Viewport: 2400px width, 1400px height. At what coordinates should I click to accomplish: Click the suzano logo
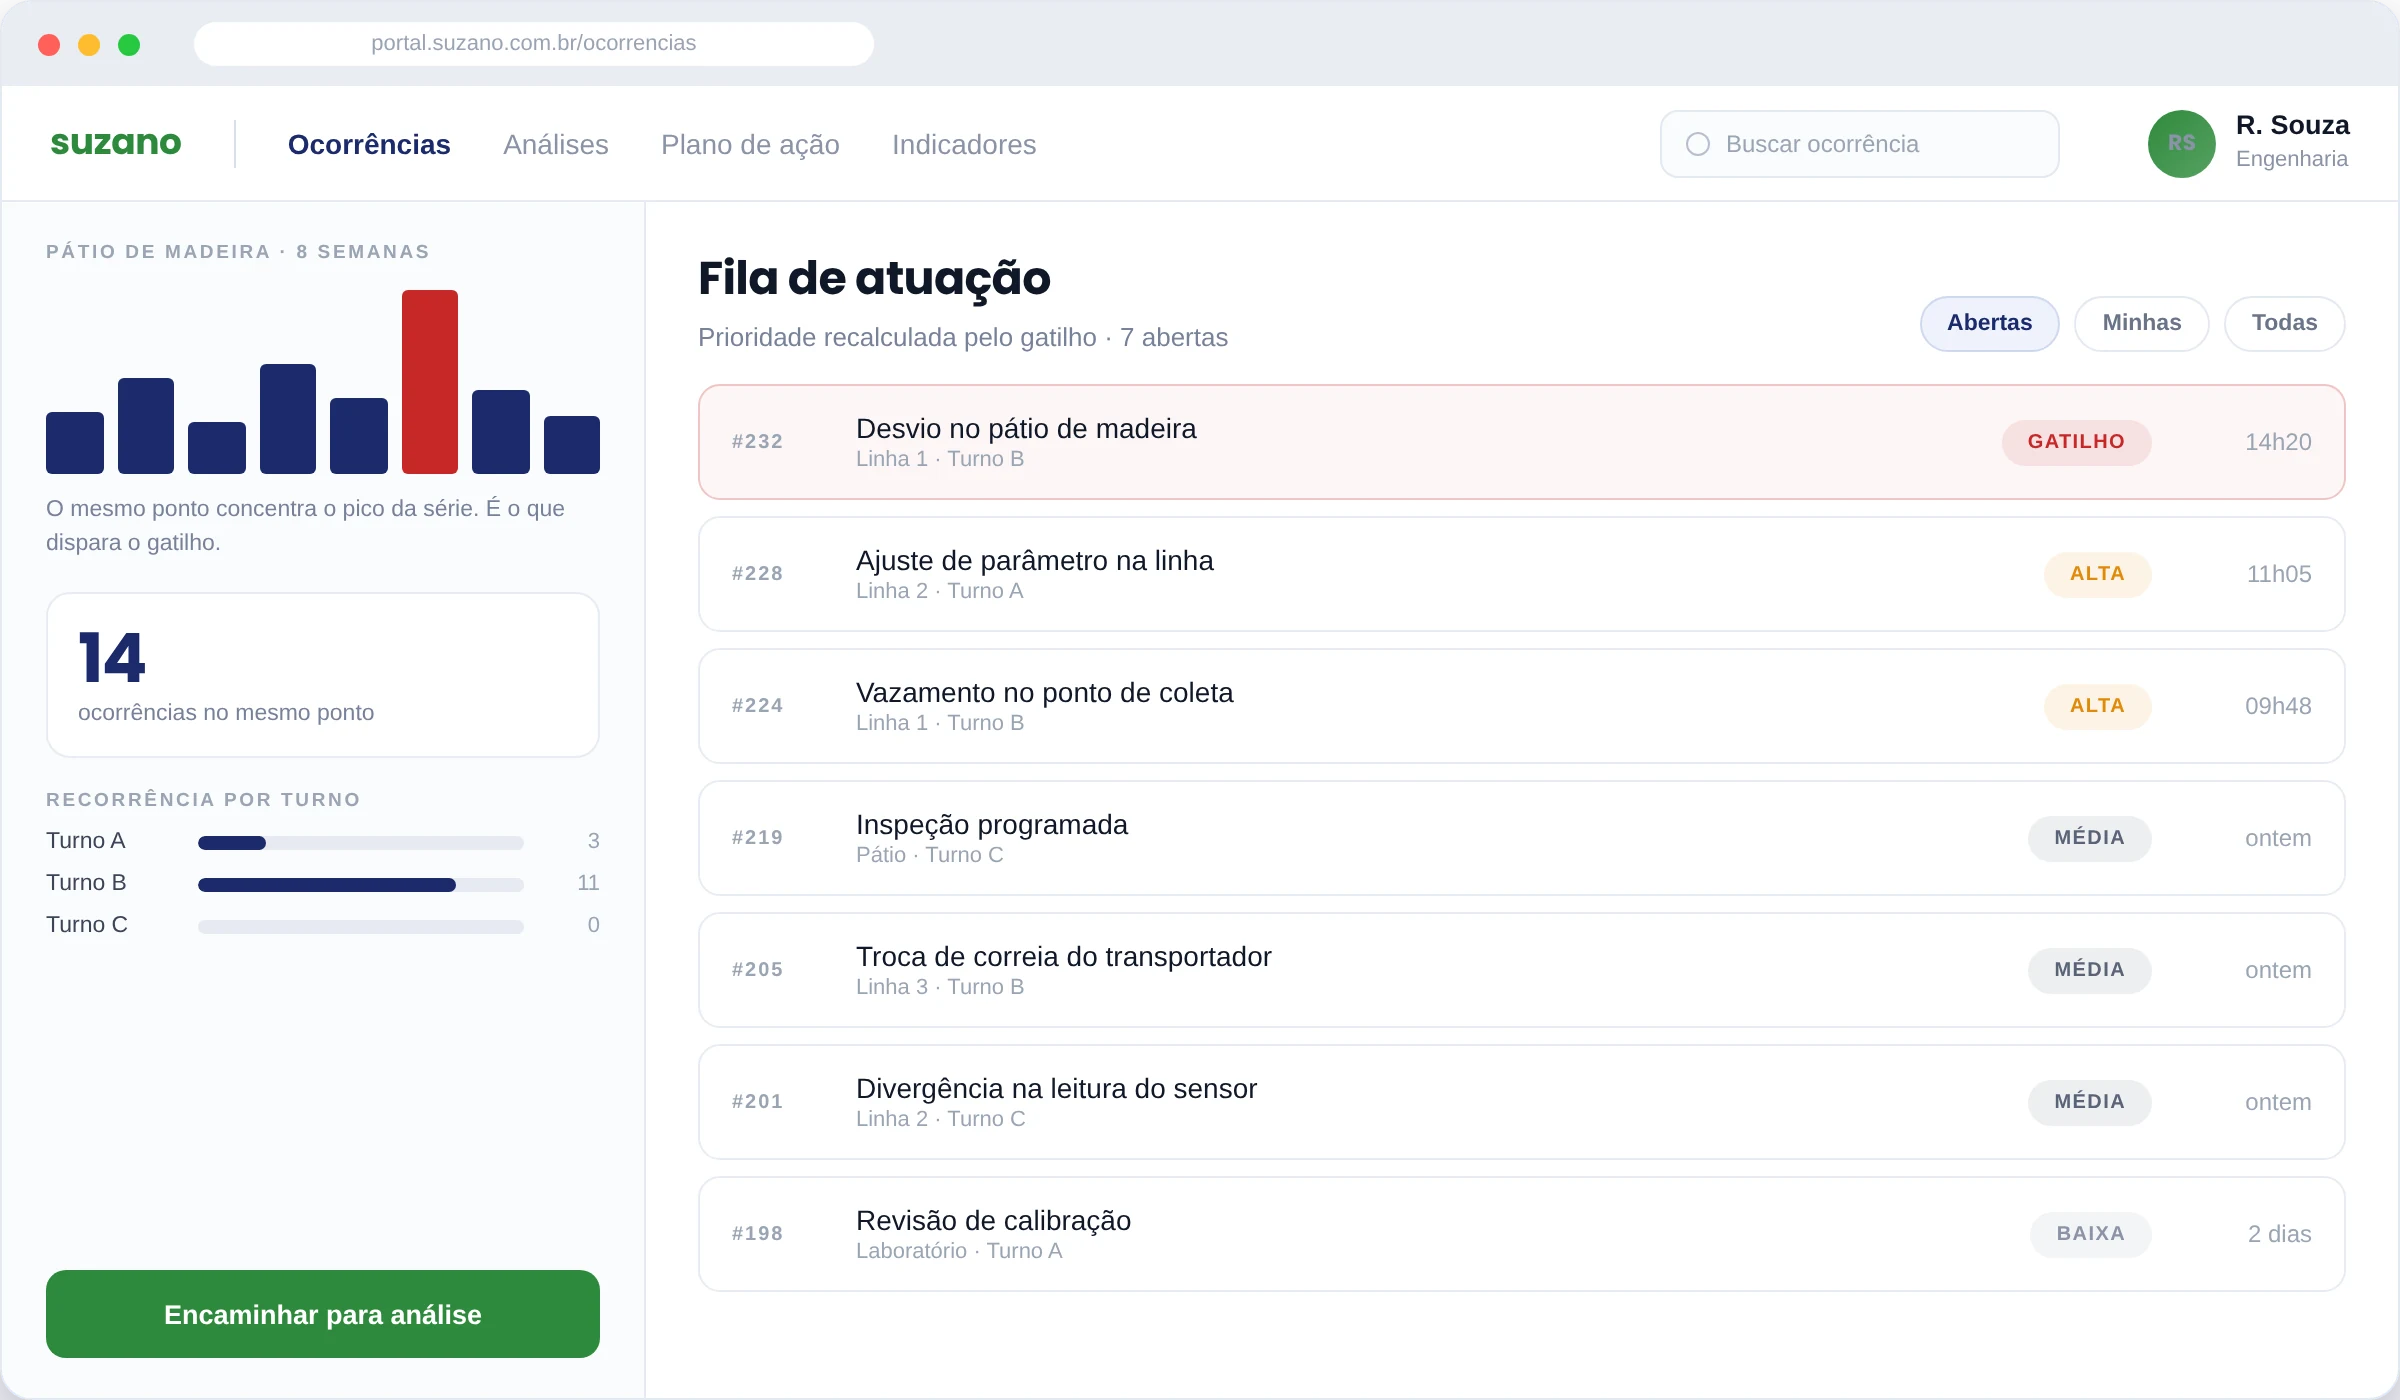pyautogui.click(x=116, y=143)
